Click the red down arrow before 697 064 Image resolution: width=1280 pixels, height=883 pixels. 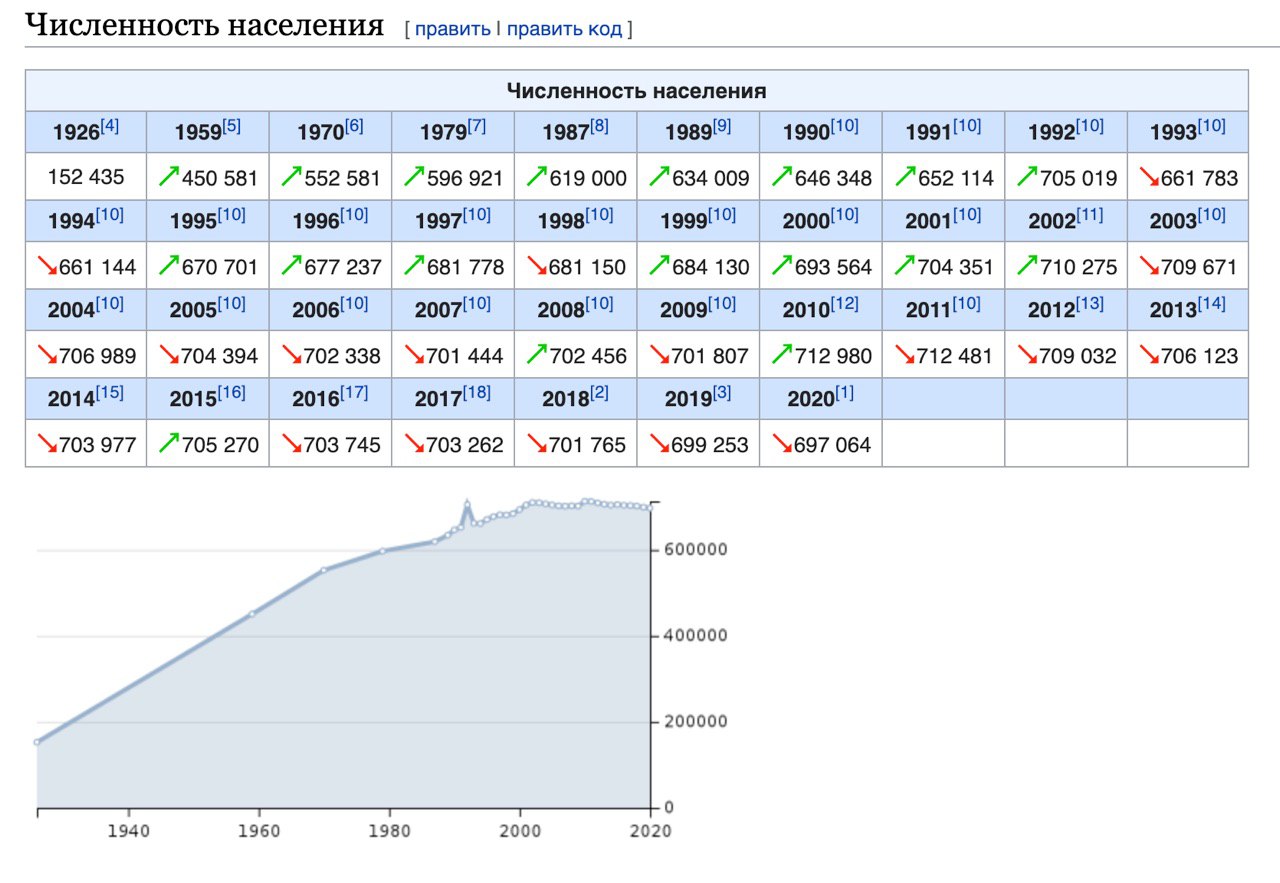coord(782,443)
